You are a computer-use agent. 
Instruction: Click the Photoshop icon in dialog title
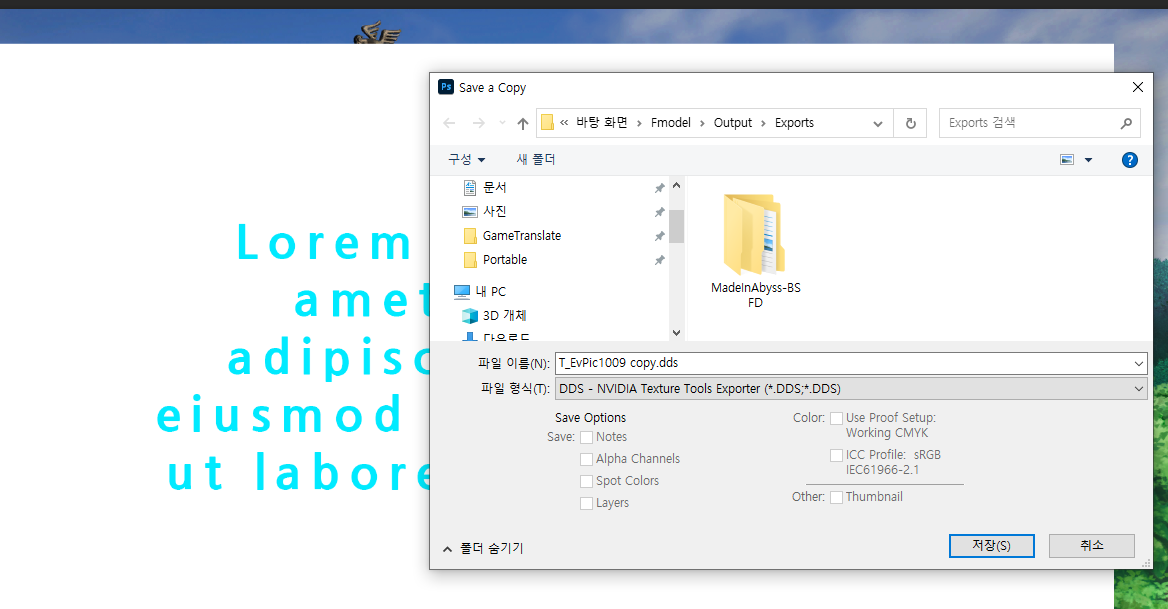(x=445, y=87)
